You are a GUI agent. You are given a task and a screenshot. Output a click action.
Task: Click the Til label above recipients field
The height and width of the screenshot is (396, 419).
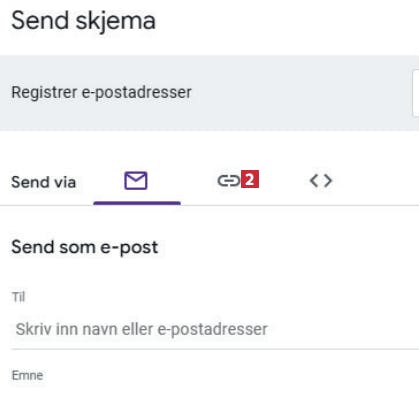[x=18, y=297]
